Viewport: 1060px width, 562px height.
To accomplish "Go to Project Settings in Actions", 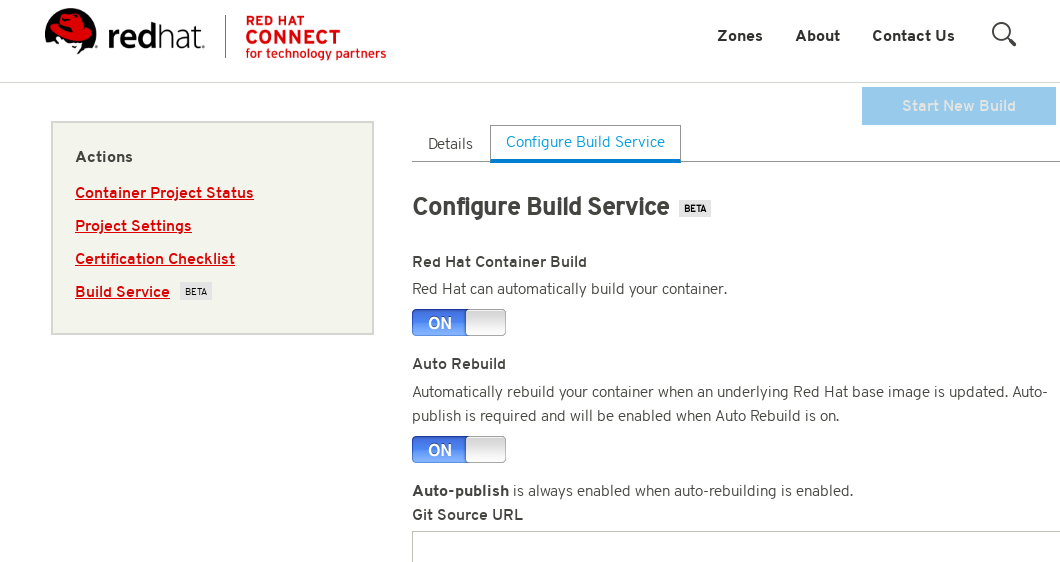I will [x=133, y=226].
